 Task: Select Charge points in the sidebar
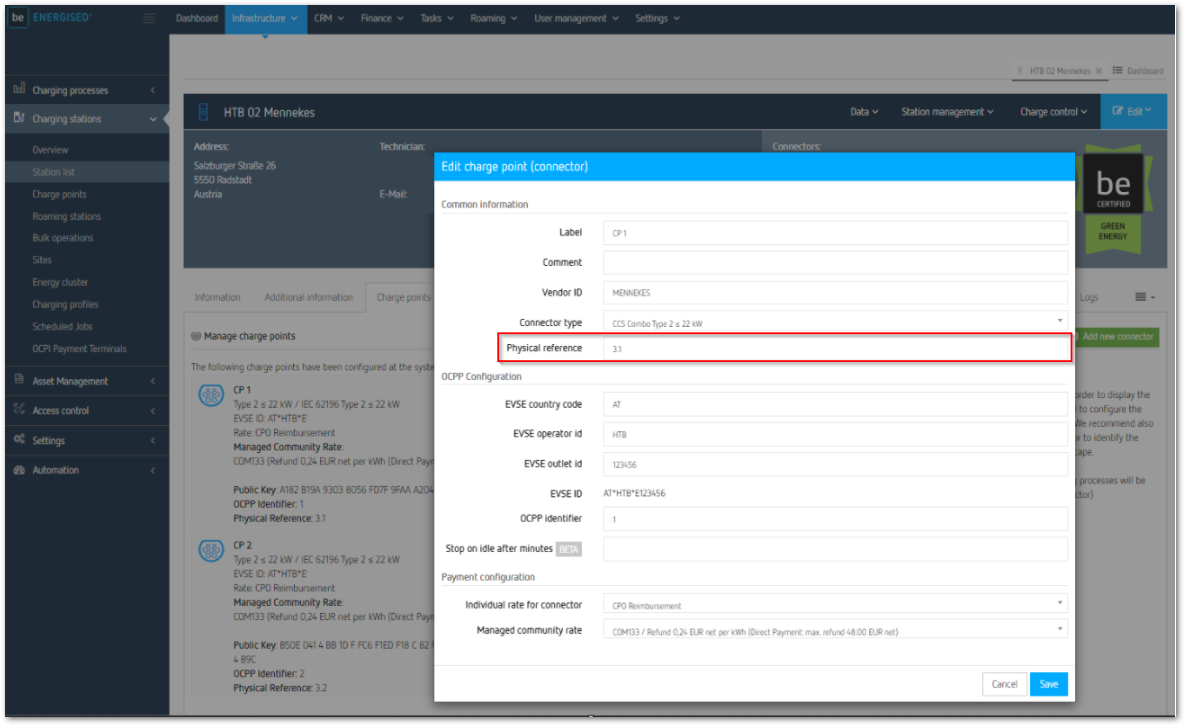pyautogui.click(x=59, y=194)
